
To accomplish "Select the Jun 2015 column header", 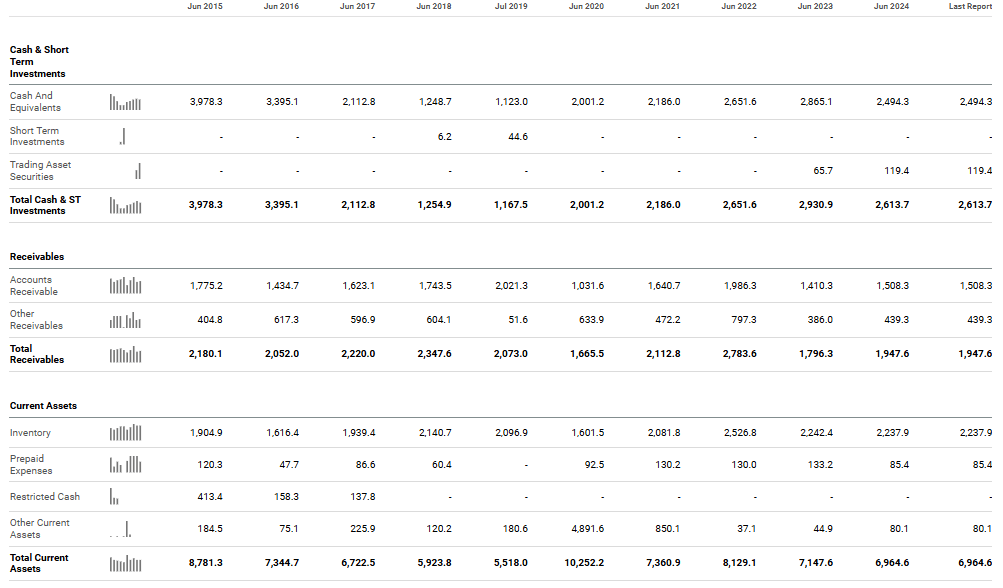I will coord(205,7).
